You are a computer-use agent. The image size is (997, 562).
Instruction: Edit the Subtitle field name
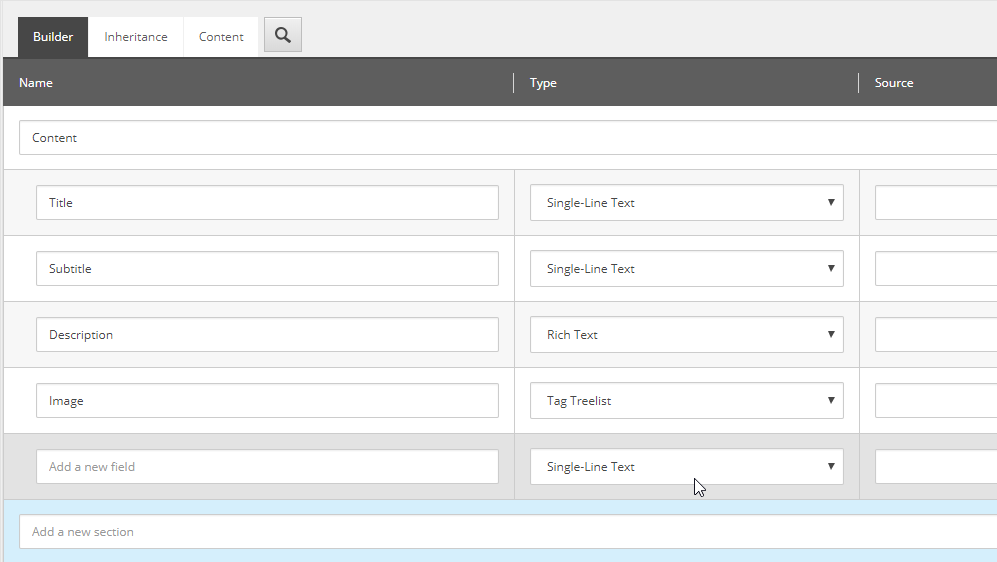[x=267, y=269]
